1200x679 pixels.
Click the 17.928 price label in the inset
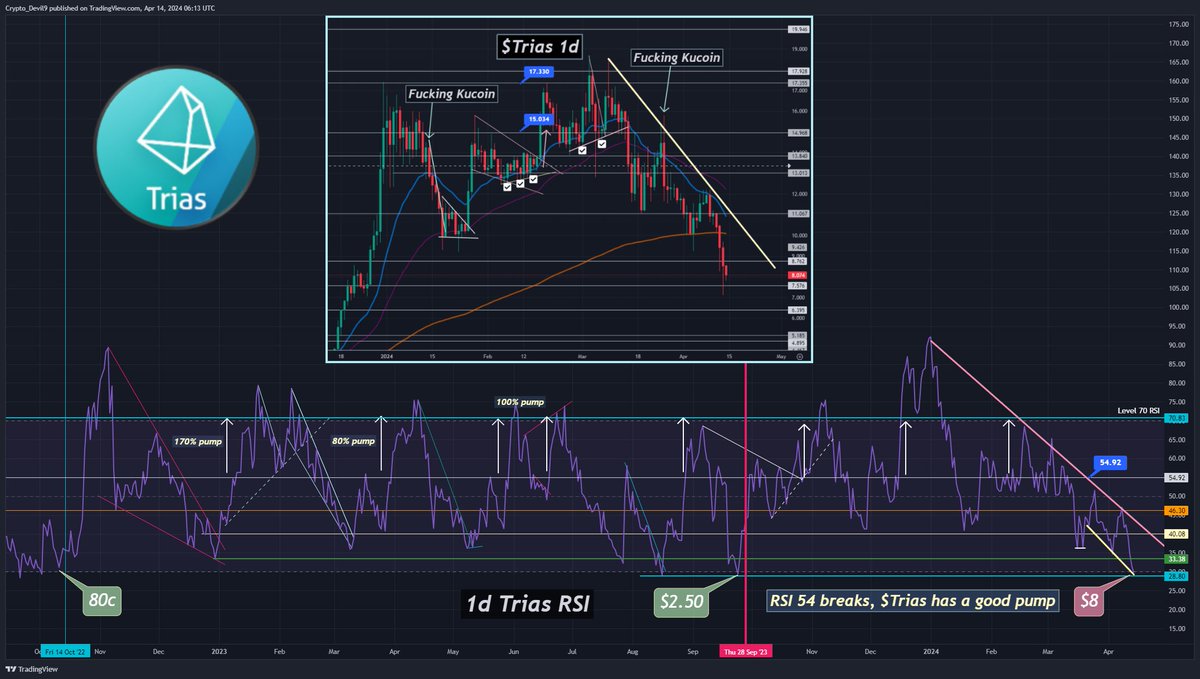(798, 71)
